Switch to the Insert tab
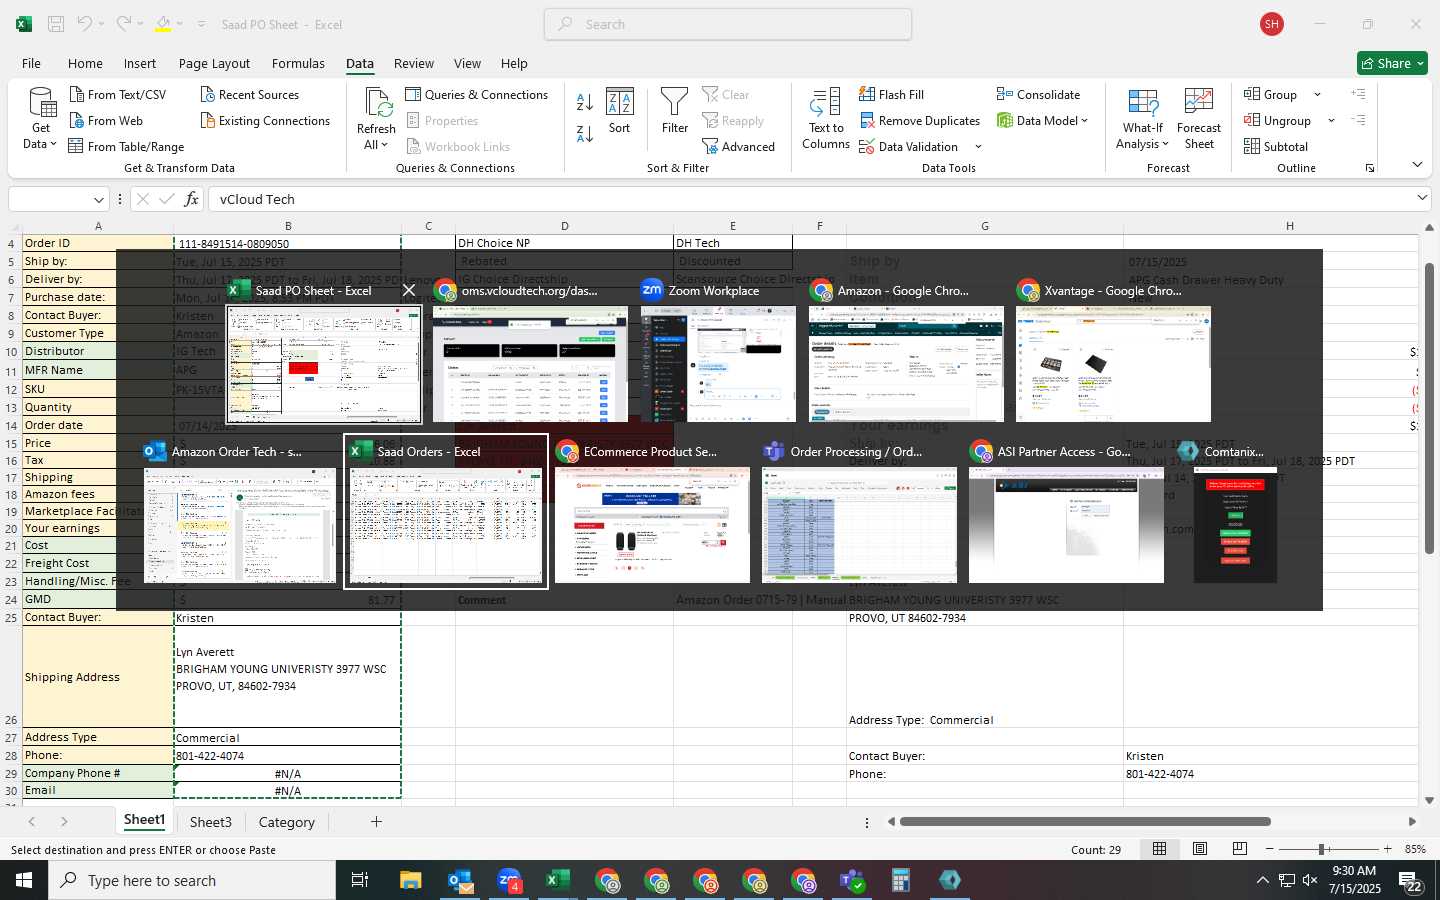Viewport: 1440px width, 900px height. pyautogui.click(x=140, y=63)
